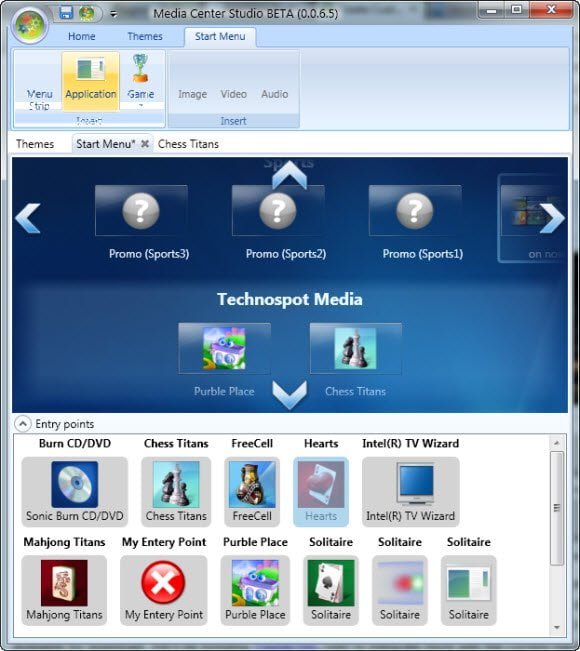This screenshot has height=651, width=580.
Task: Collapse the Entry points section
Action: pos(22,424)
